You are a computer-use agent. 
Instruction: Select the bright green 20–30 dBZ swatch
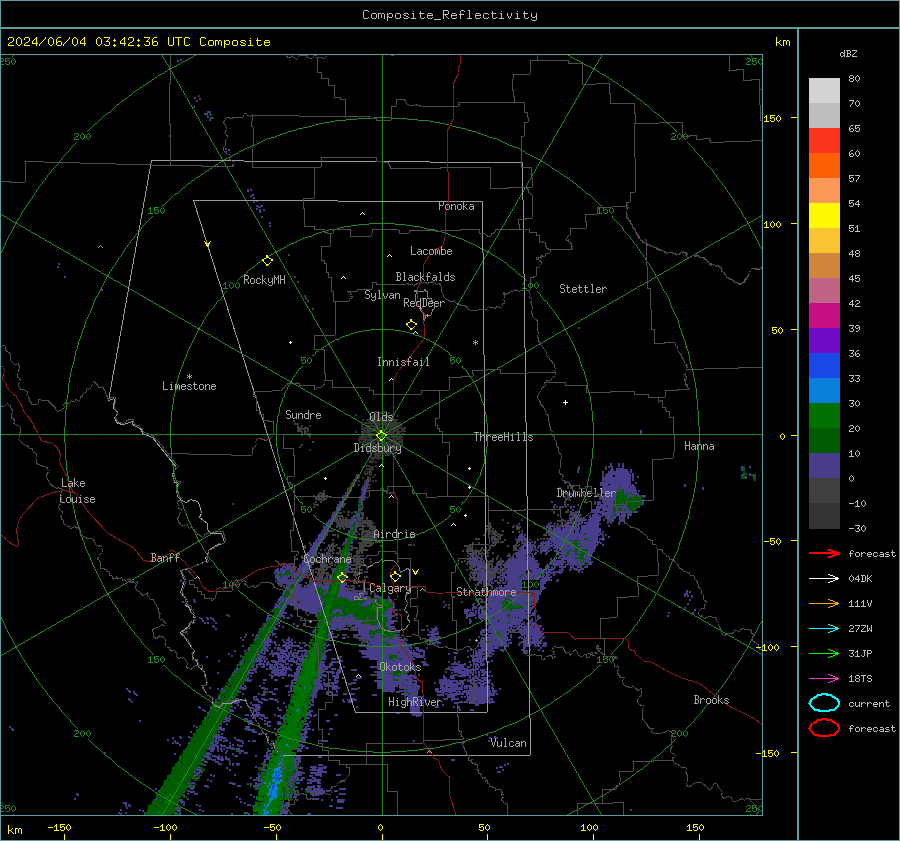click(824, 416)
